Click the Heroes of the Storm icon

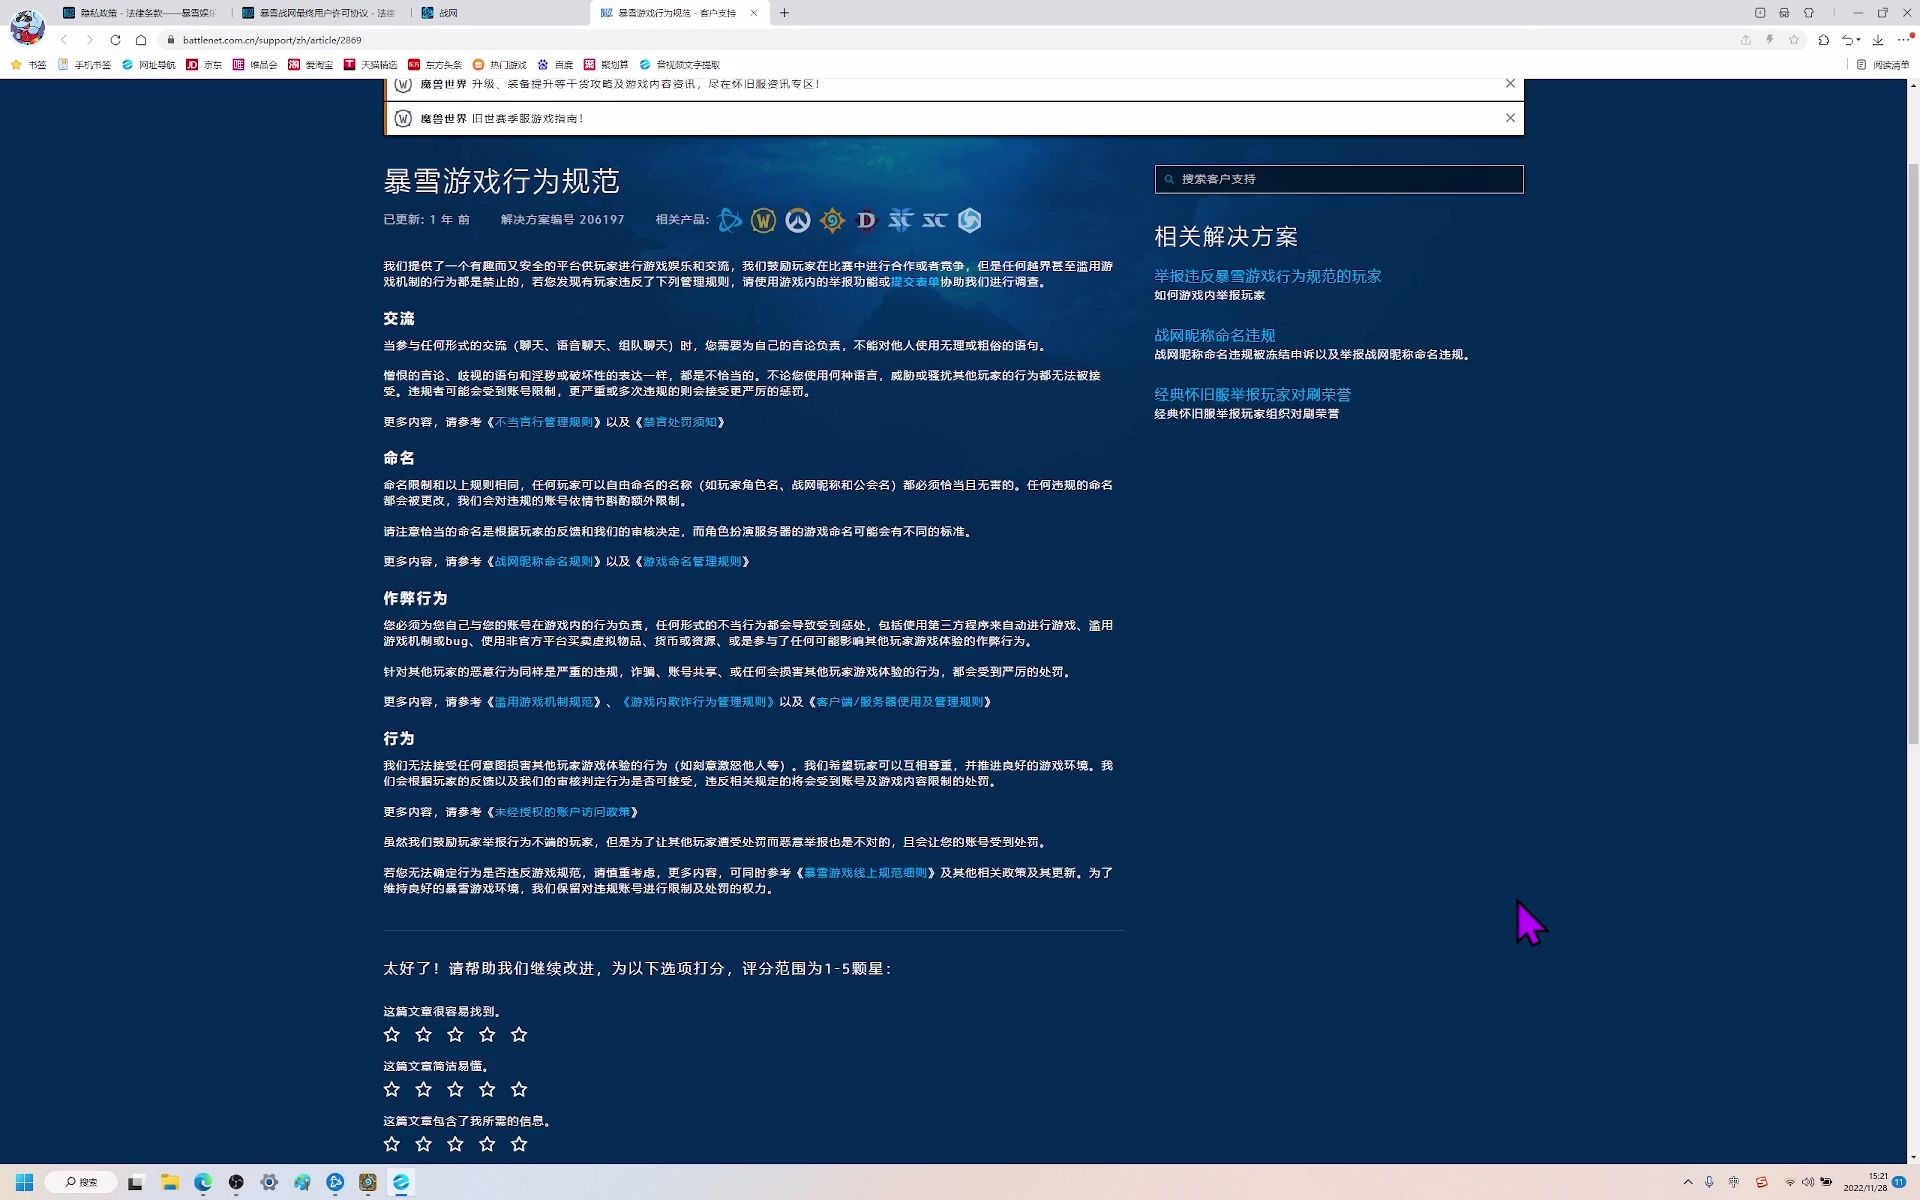pos(970,220)
